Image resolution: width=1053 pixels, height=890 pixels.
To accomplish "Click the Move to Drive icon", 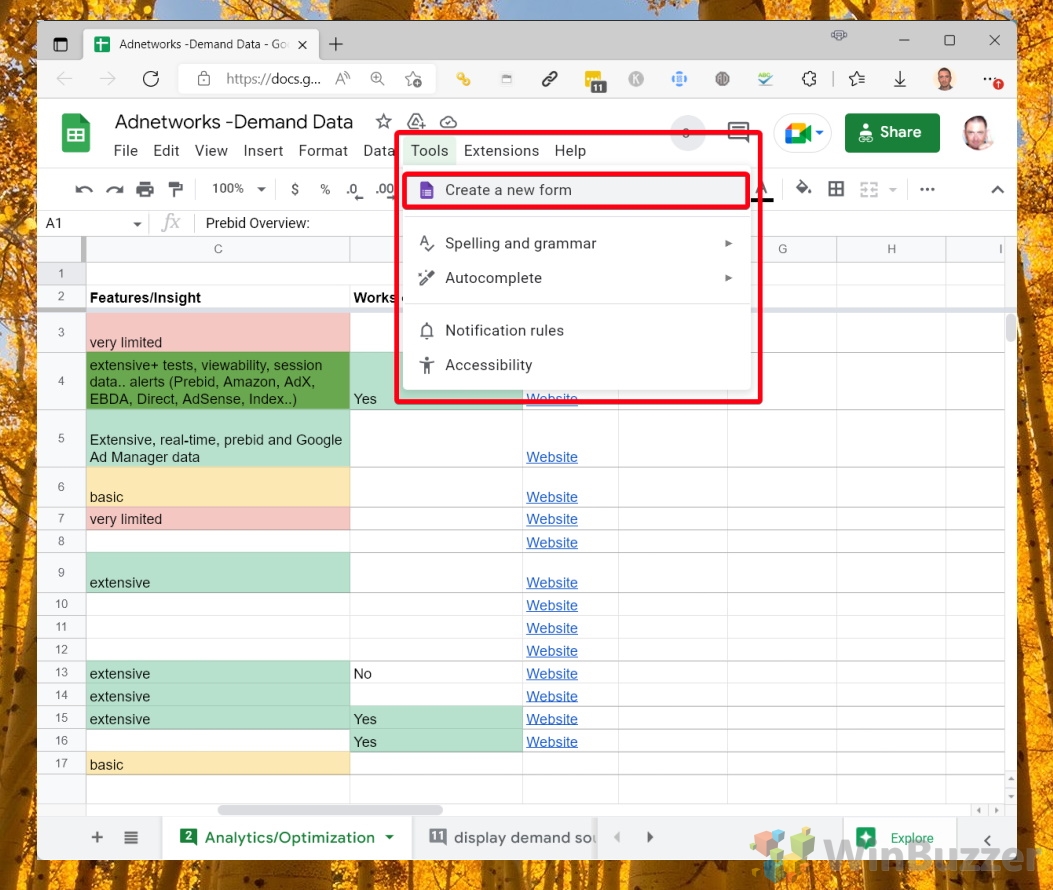I will [x=416, y=122].
